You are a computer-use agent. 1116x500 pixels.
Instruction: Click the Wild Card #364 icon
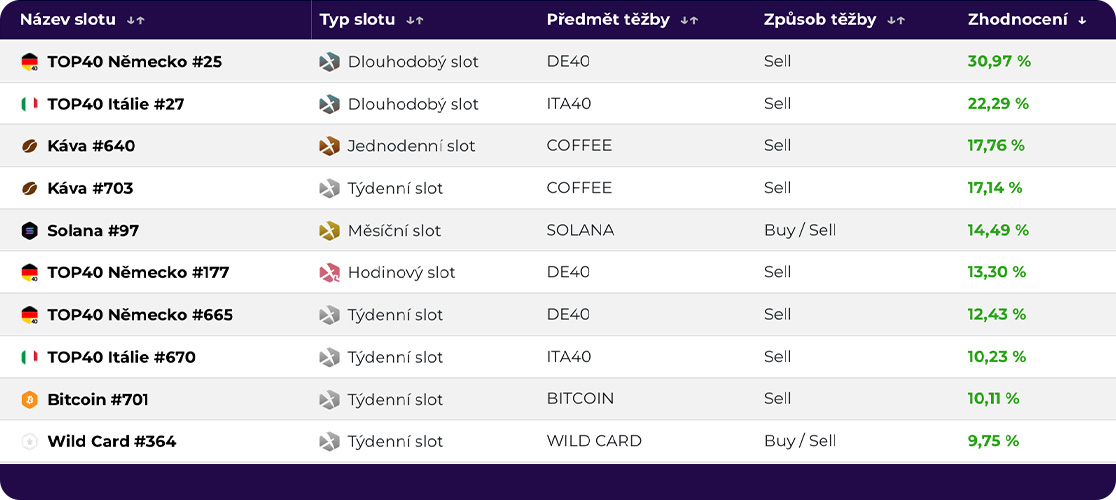(29, 442)
